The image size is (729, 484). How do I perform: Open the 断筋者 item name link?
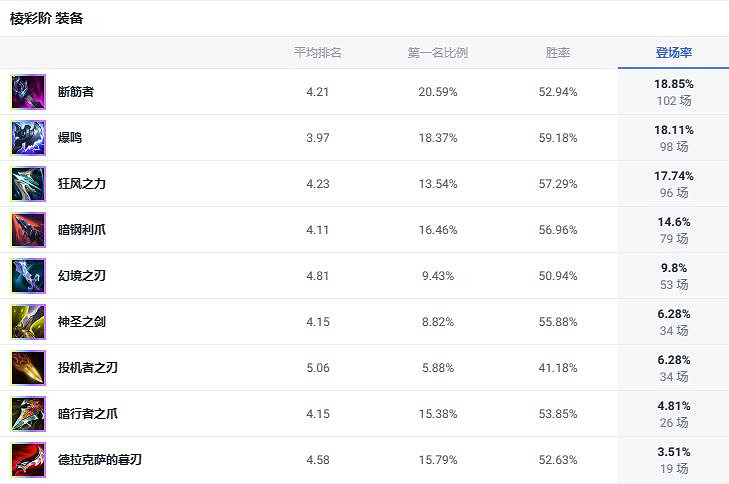[76, 92]
